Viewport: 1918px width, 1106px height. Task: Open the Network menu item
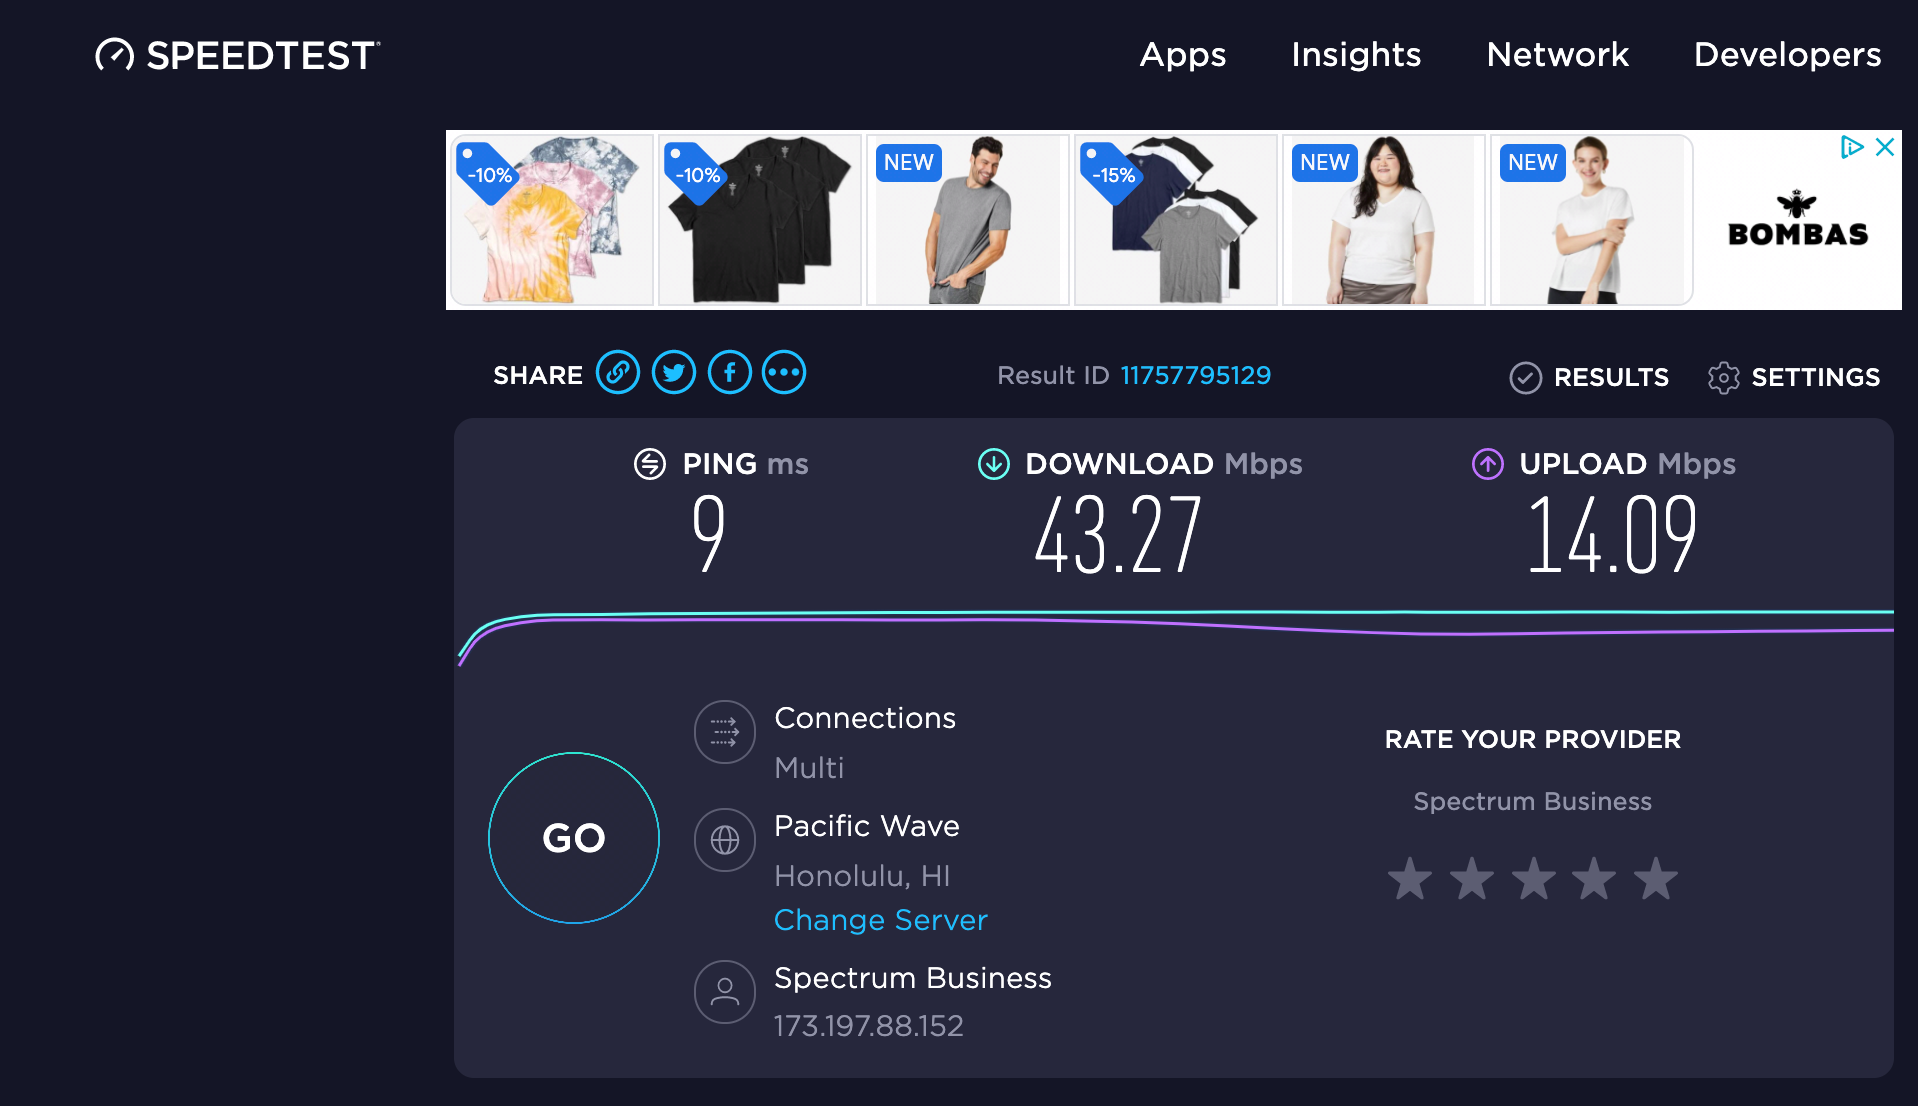(1556, 55)
